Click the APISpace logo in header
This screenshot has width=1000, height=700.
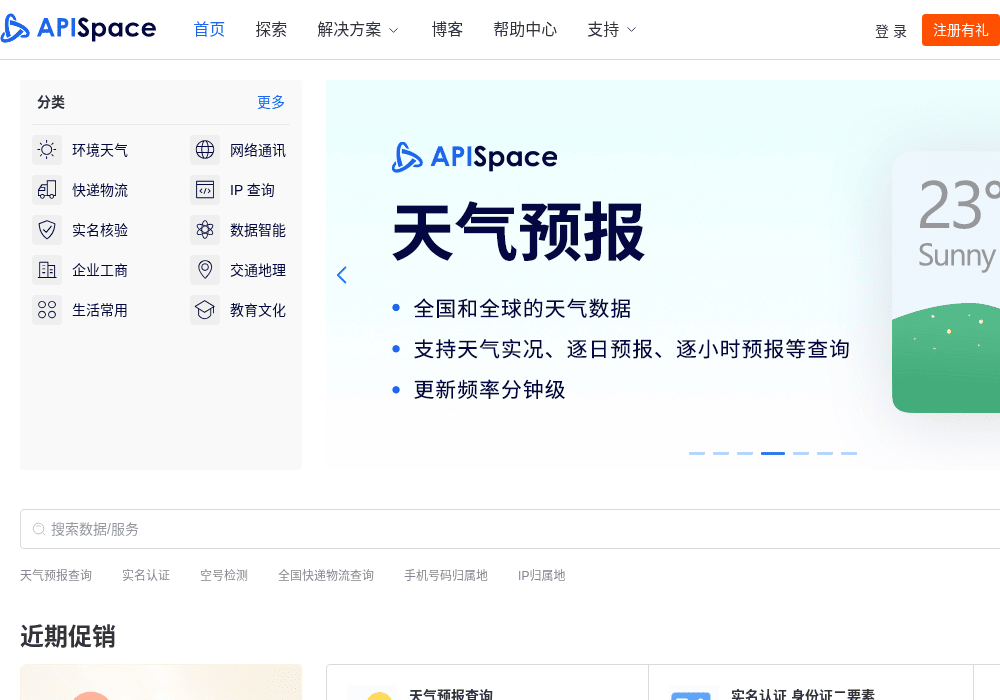click(x=79, y=29)
